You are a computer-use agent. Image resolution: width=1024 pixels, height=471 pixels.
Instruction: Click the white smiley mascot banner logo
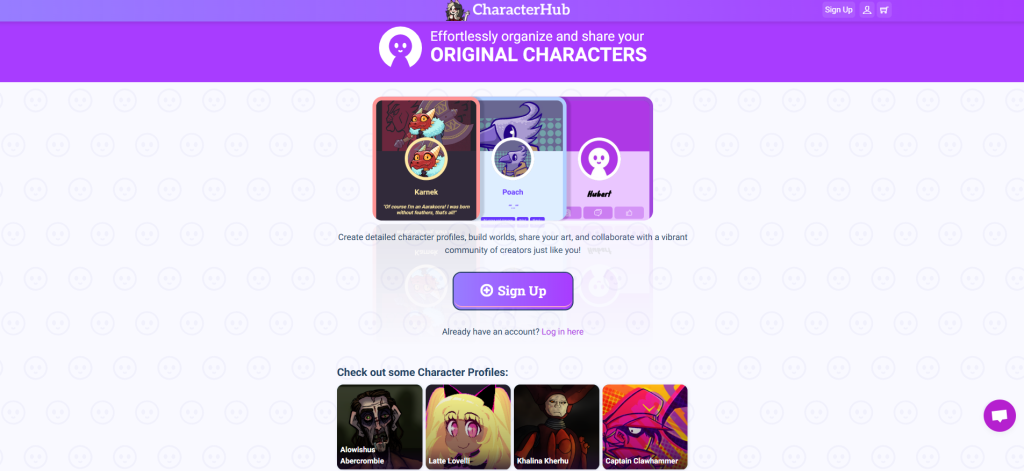point(400,47)
